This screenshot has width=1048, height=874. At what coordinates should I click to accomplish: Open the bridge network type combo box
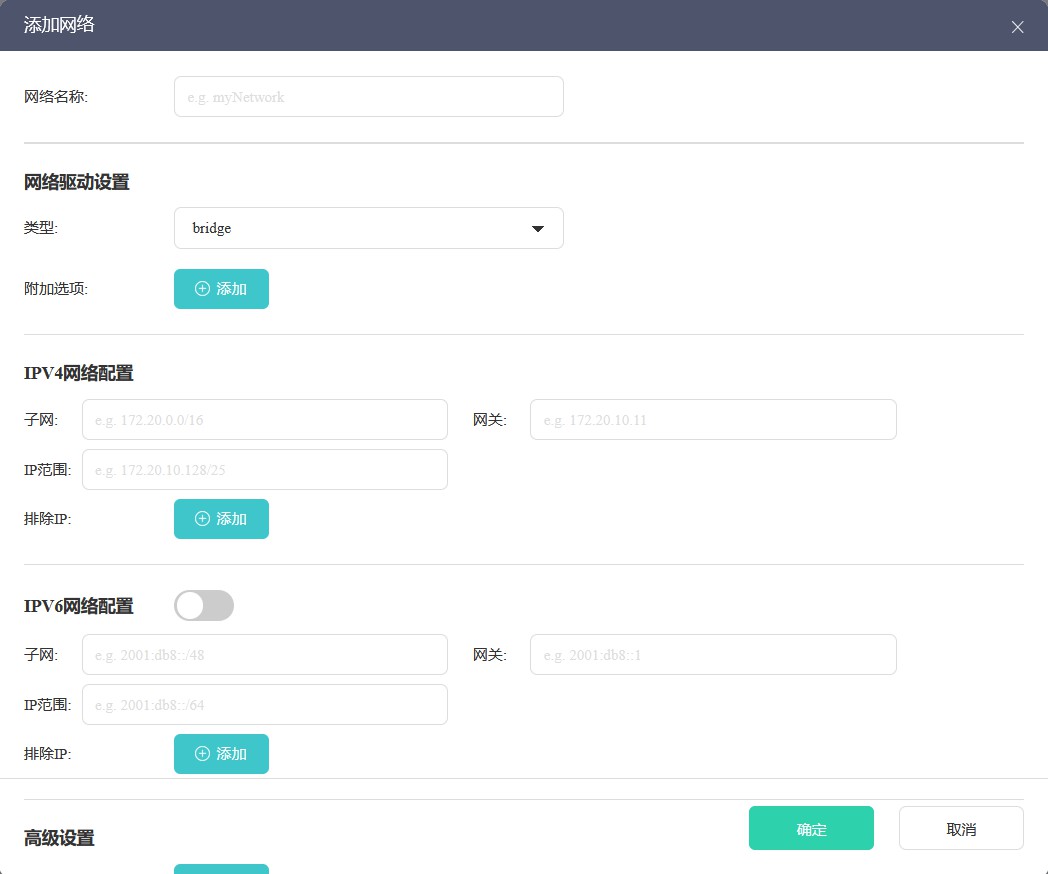tap(368, 228)
